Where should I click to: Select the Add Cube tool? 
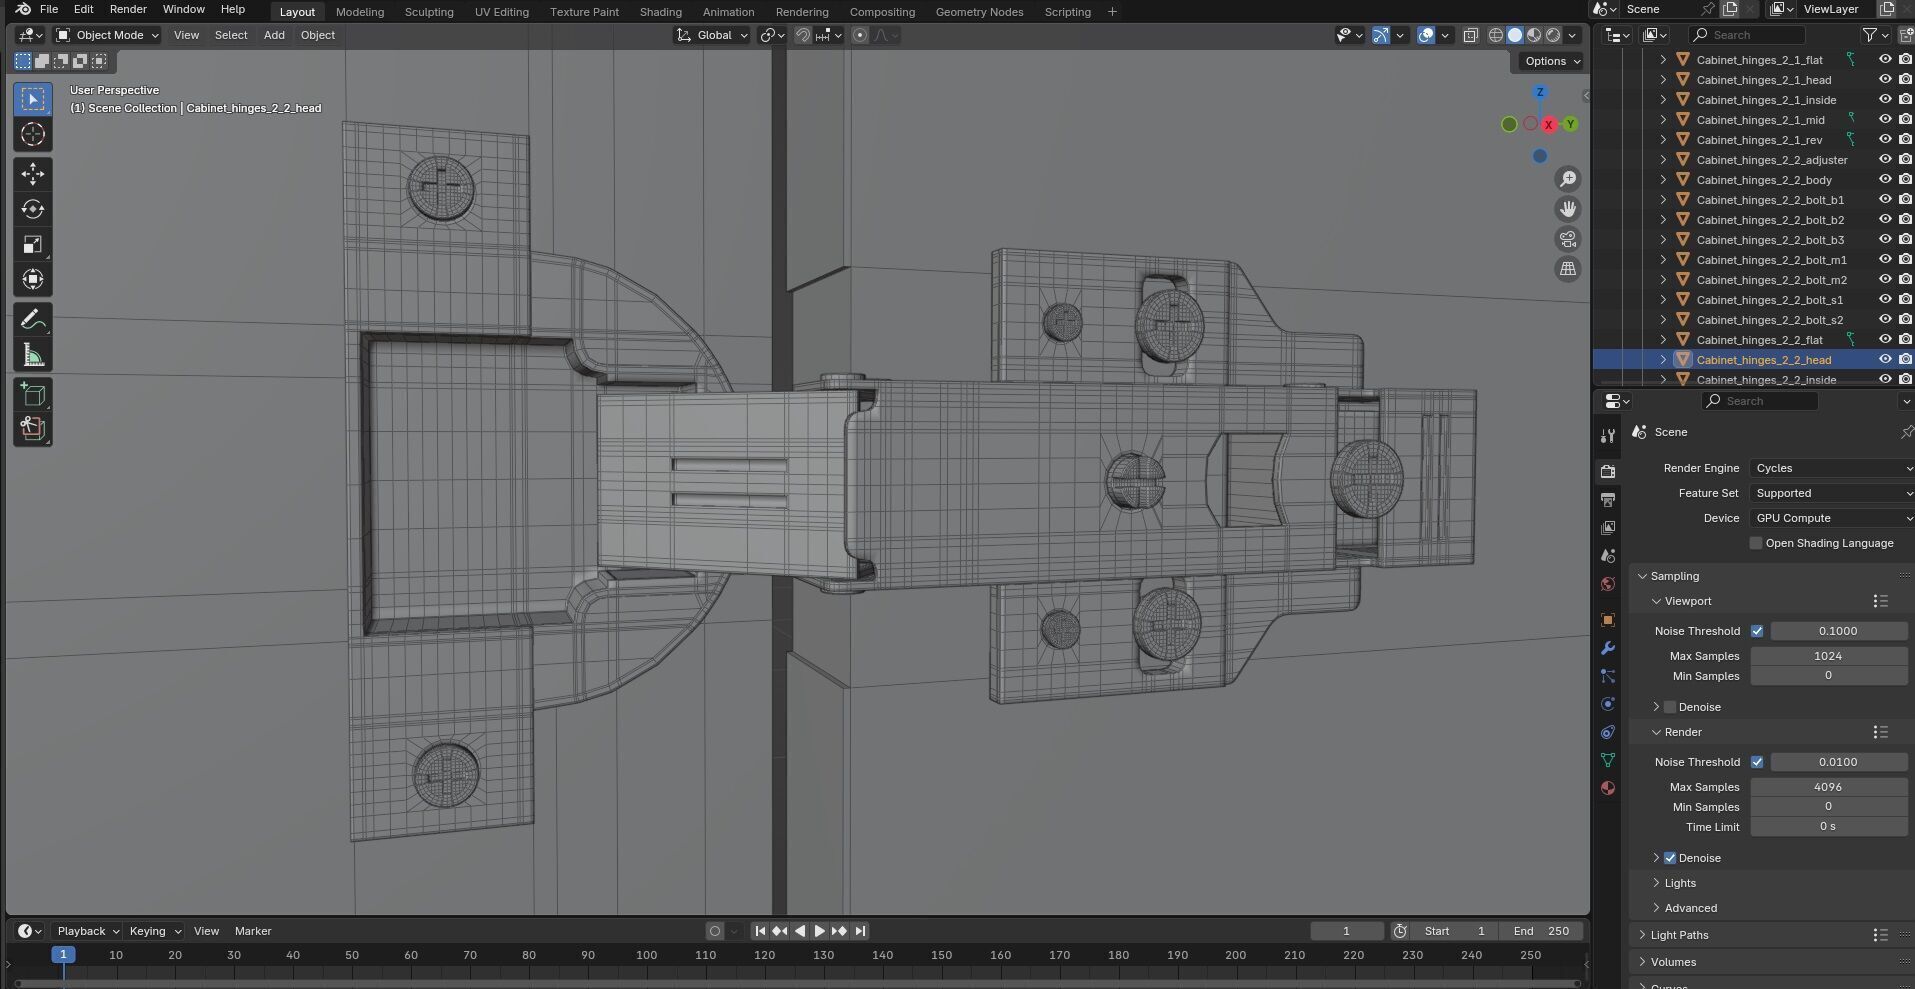click(33, 395)
